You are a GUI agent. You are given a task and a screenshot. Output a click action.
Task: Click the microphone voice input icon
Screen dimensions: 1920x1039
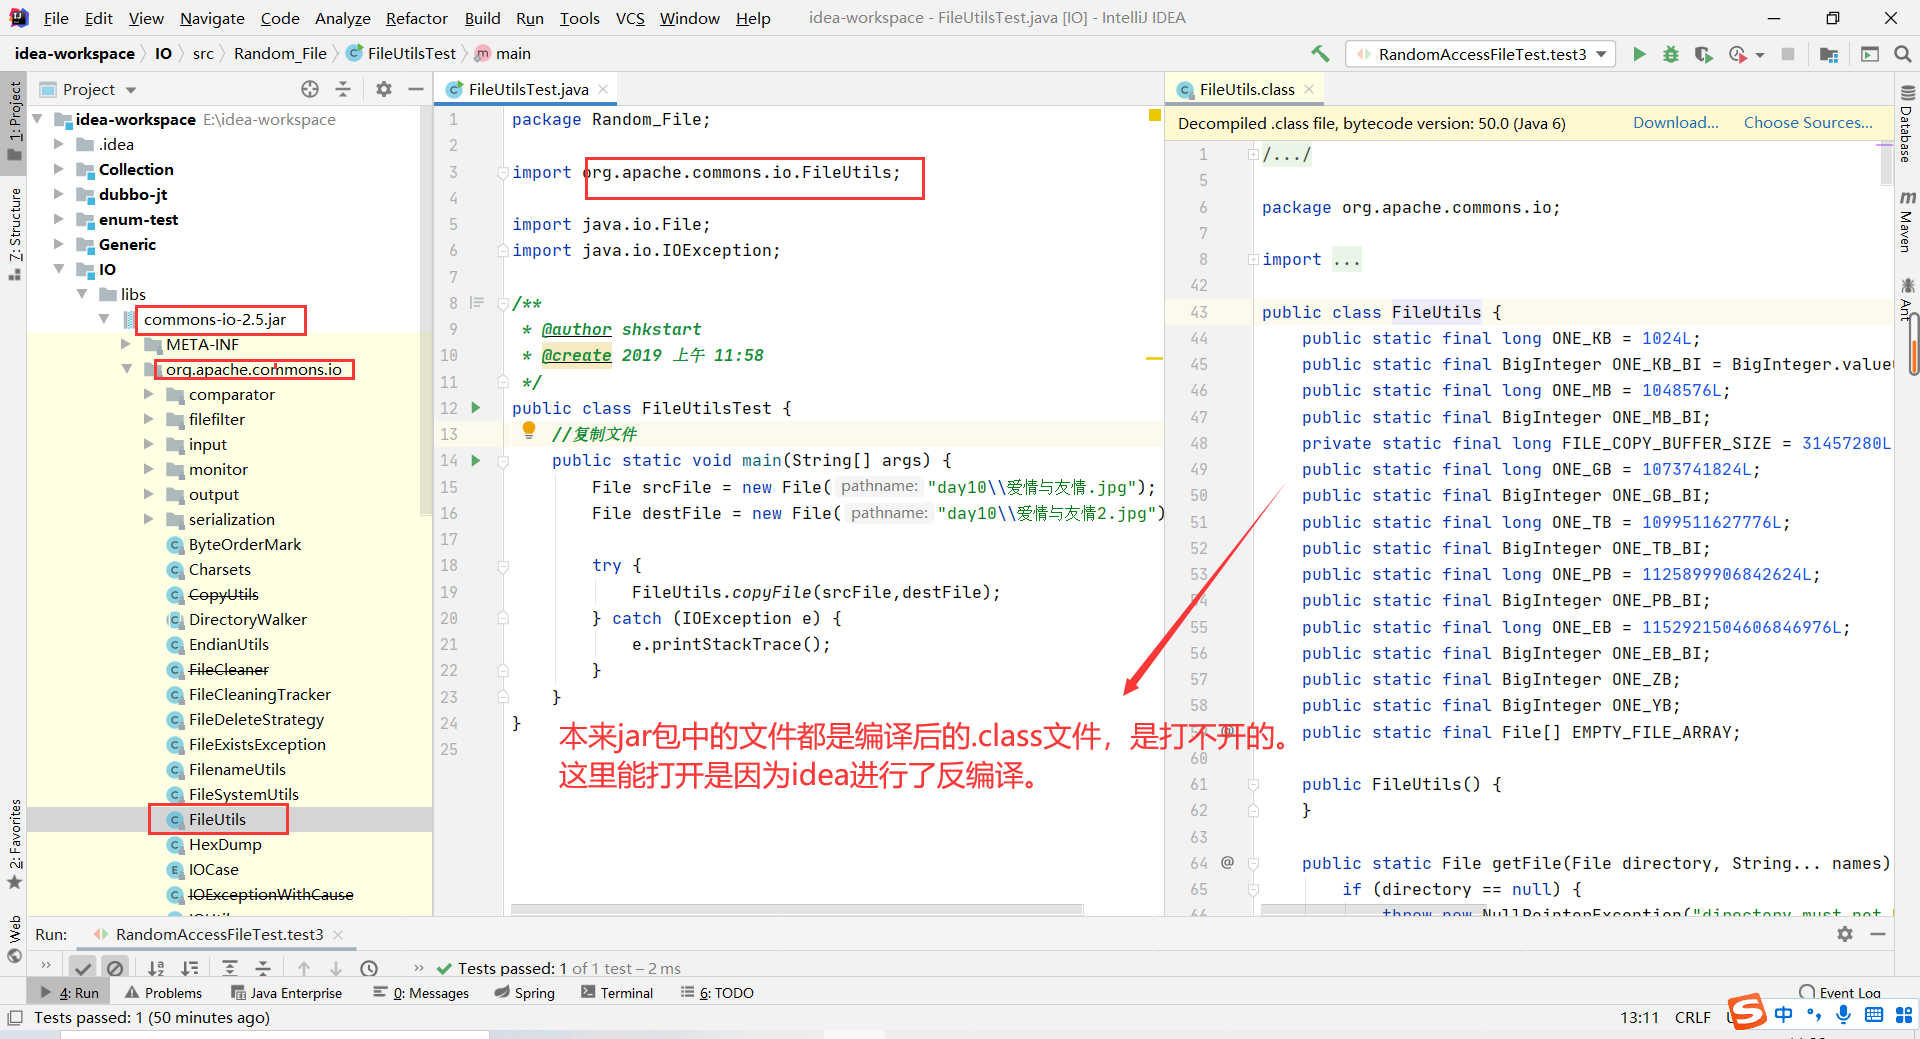pyautogui.click(x=1843, y=1015)
